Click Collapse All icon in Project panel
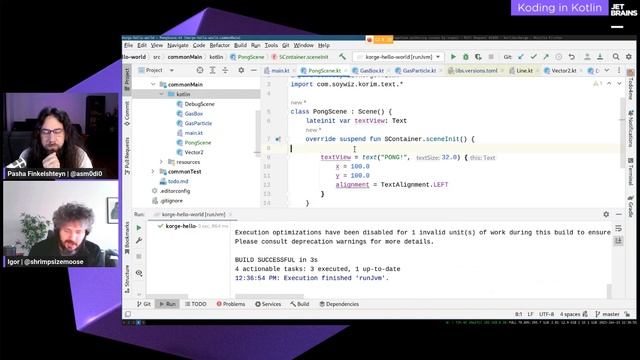 [225, 70]
